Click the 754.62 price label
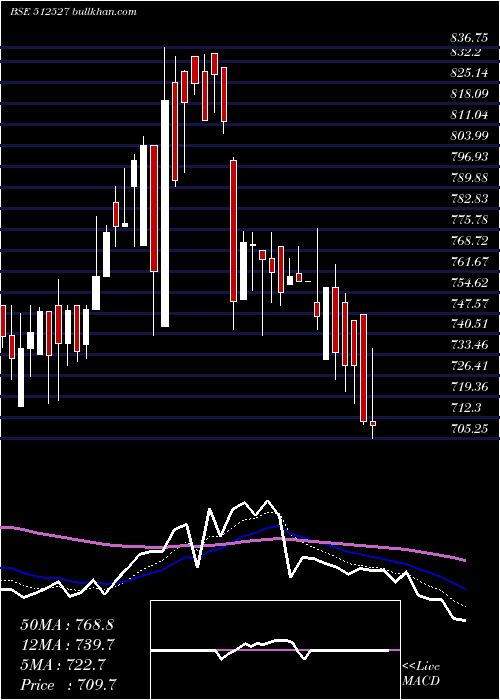Image resolution: width=500 pixels, height=700 pixels. click(x=469, y=283)
